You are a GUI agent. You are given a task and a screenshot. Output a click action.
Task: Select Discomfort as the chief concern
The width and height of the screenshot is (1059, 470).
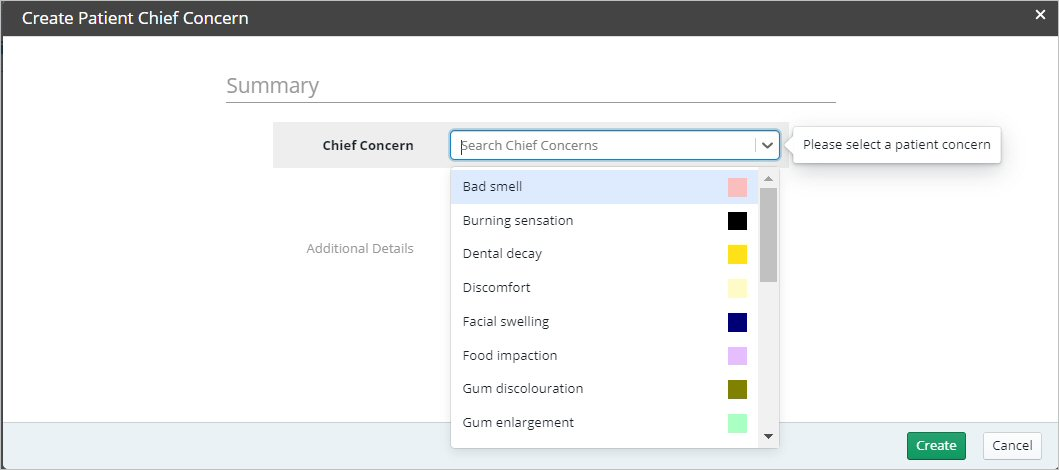[604, 288]
